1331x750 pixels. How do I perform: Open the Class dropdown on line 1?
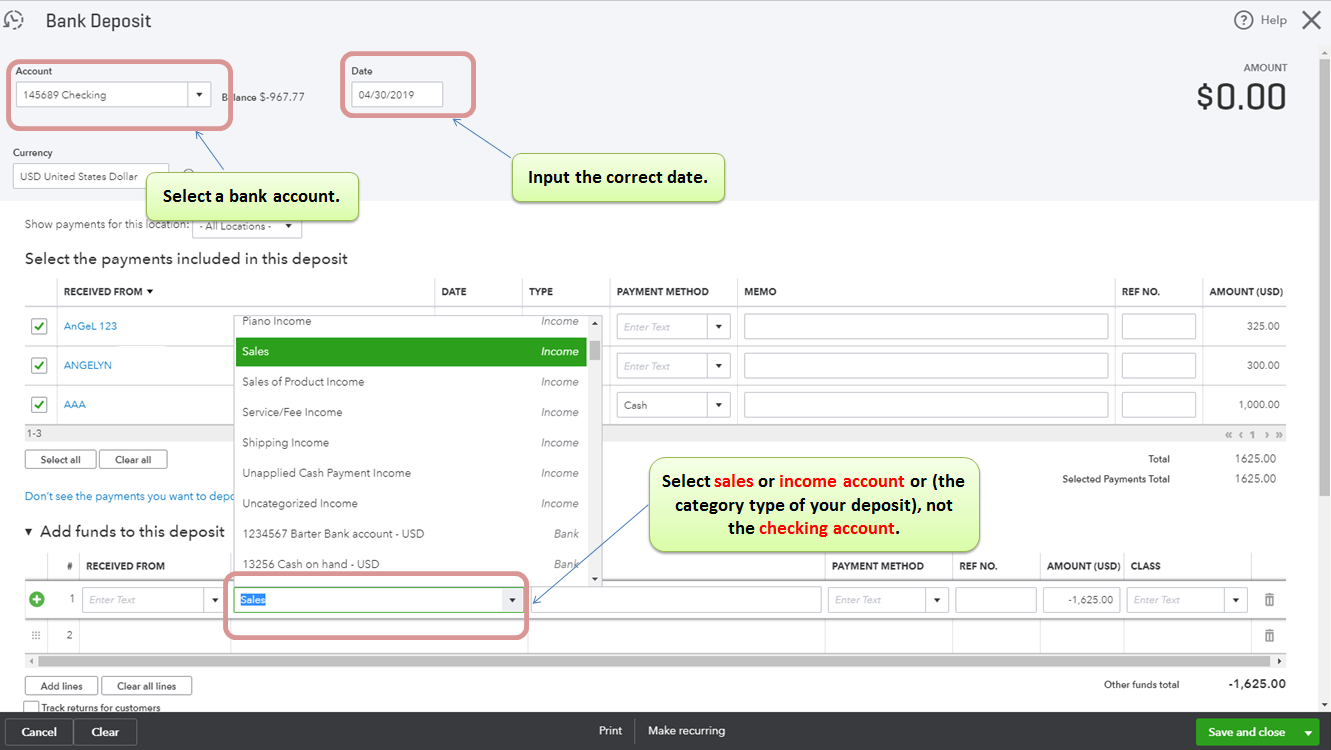coord(1236,600)
